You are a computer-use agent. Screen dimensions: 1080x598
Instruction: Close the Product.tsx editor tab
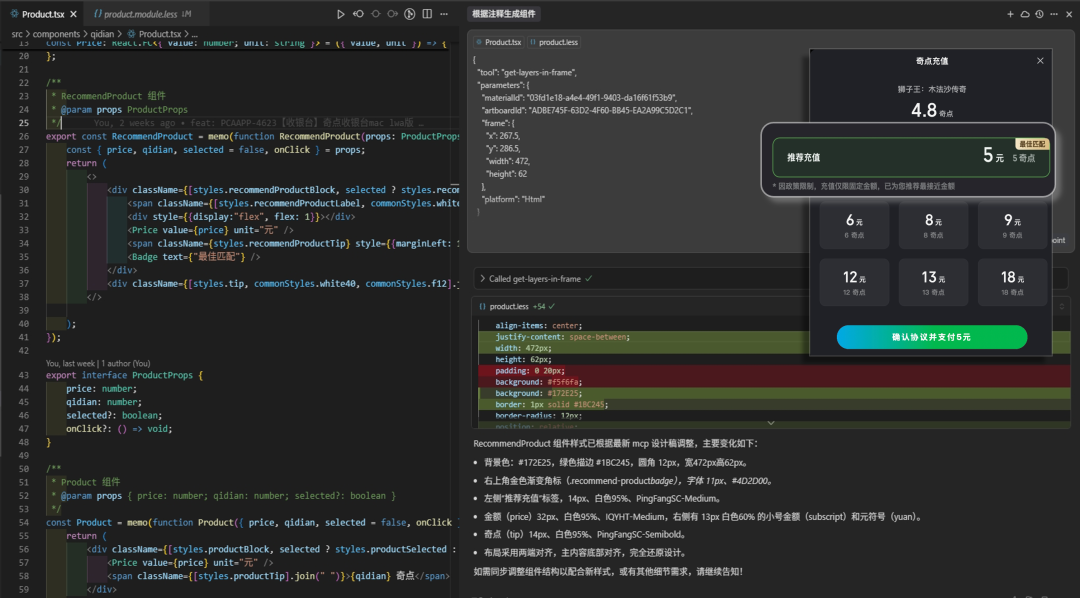(x=74, y=14)
